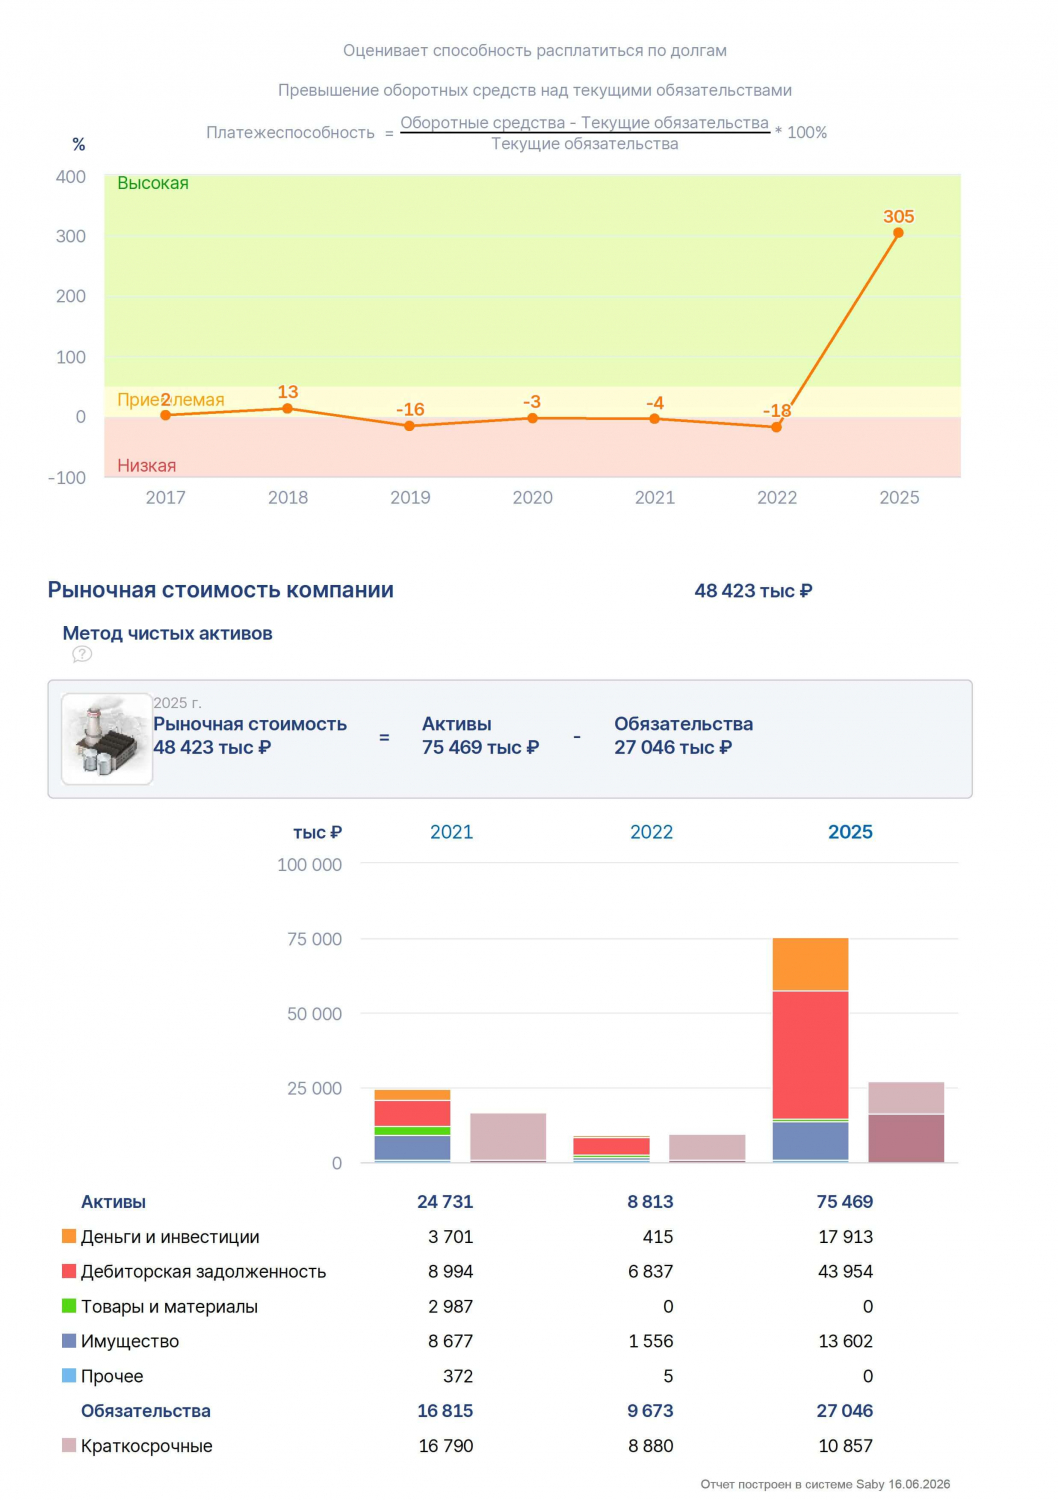
Task: Click the Краткосрочные row label
Action: pos(146,1446)
